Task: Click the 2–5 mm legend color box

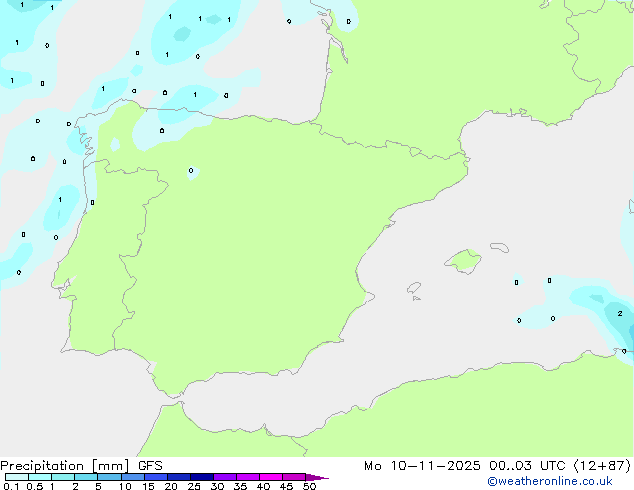Action: (x=86, y=477)
